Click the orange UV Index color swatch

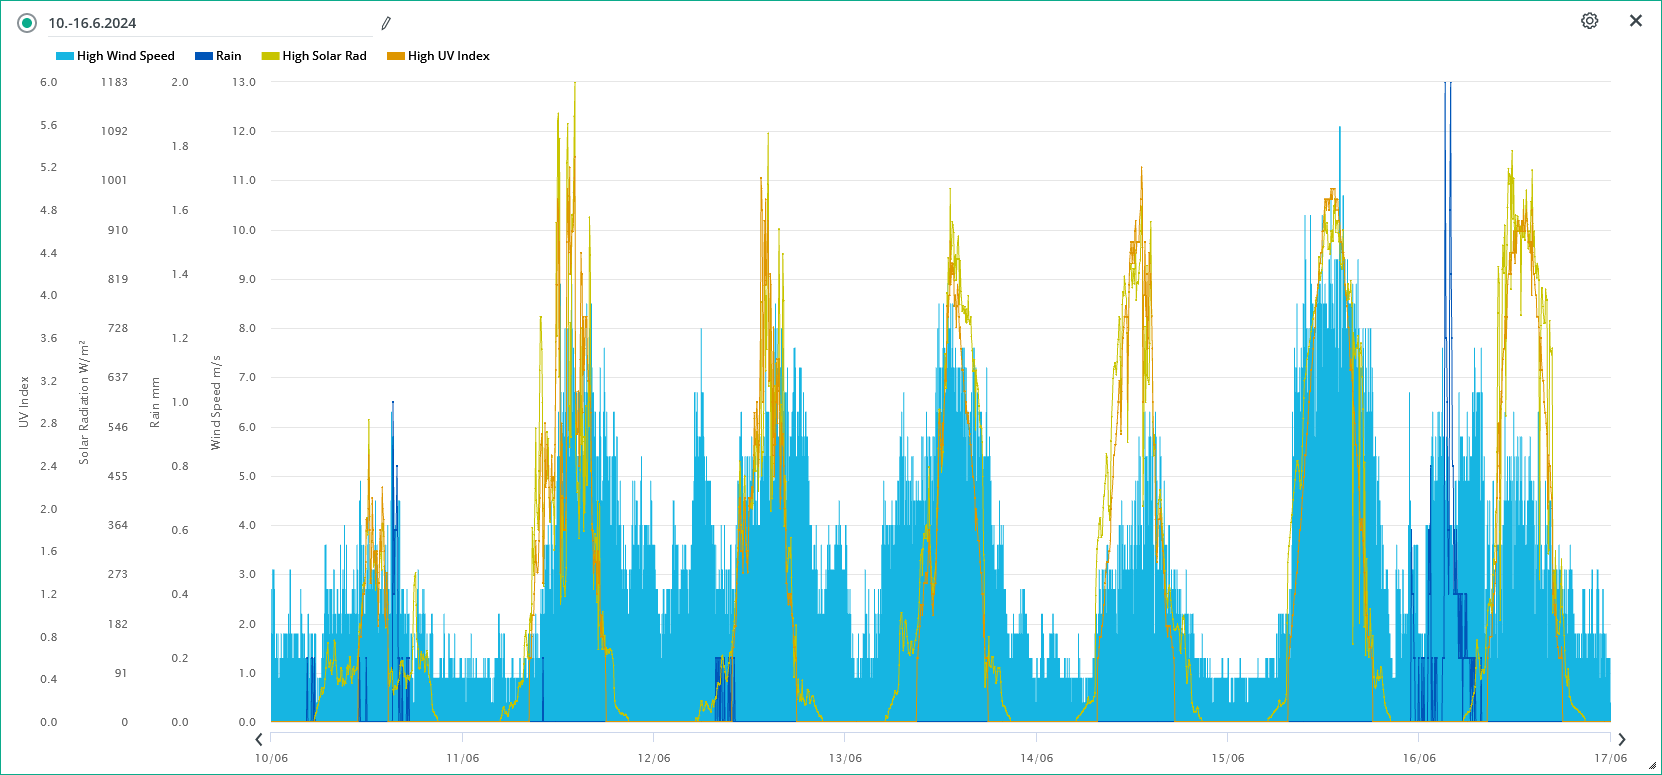(396, 56)
